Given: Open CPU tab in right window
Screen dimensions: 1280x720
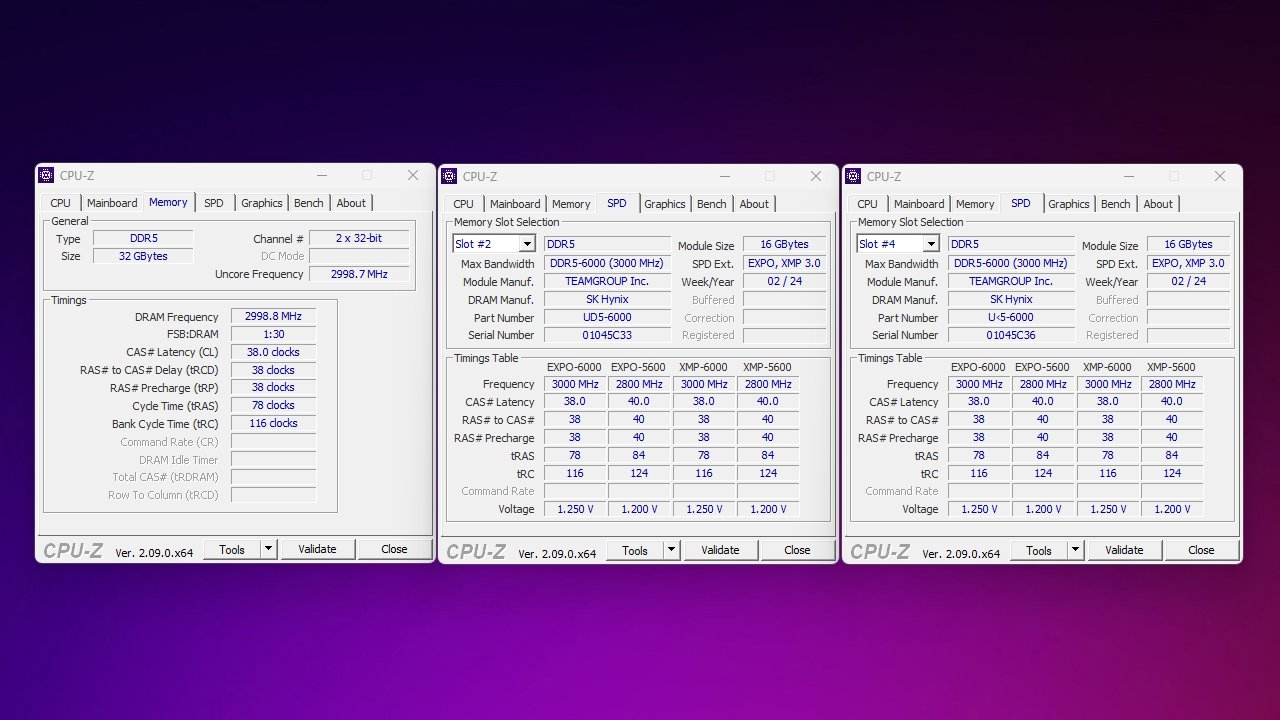Looking at the screenshot, I should [868, 204].
